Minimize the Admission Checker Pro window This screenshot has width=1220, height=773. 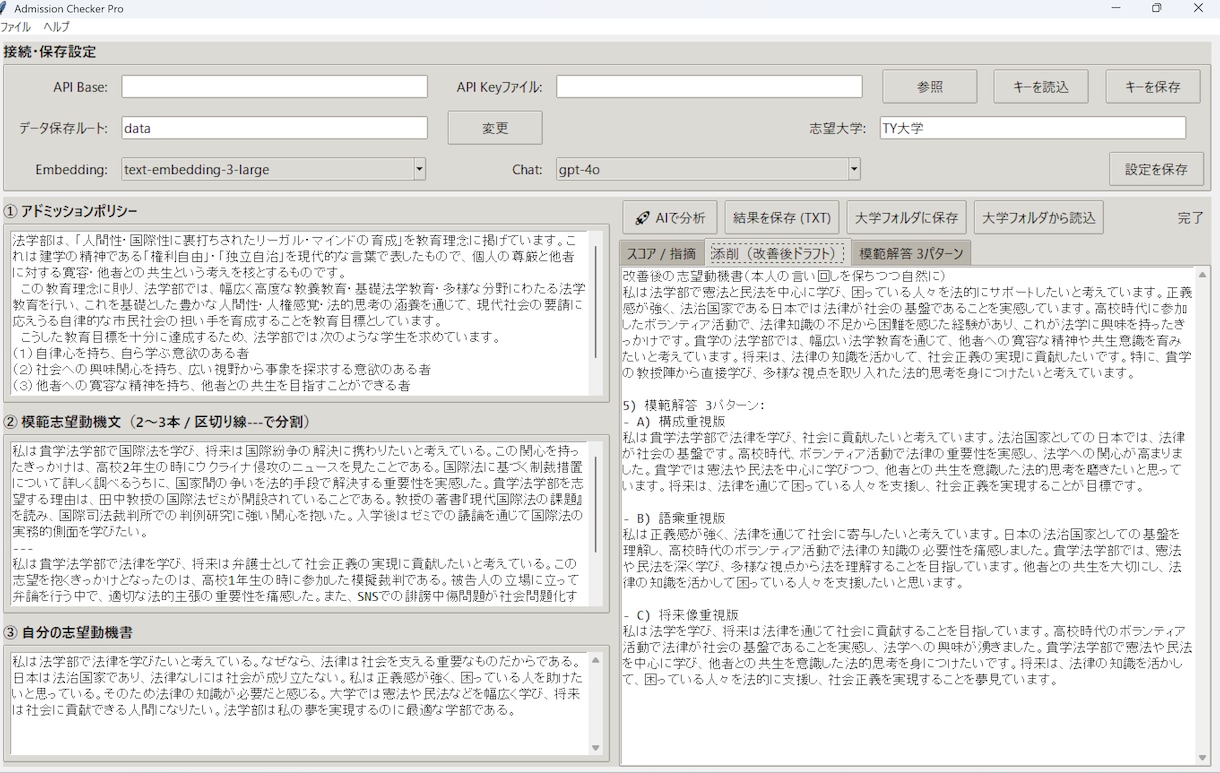1116,8
